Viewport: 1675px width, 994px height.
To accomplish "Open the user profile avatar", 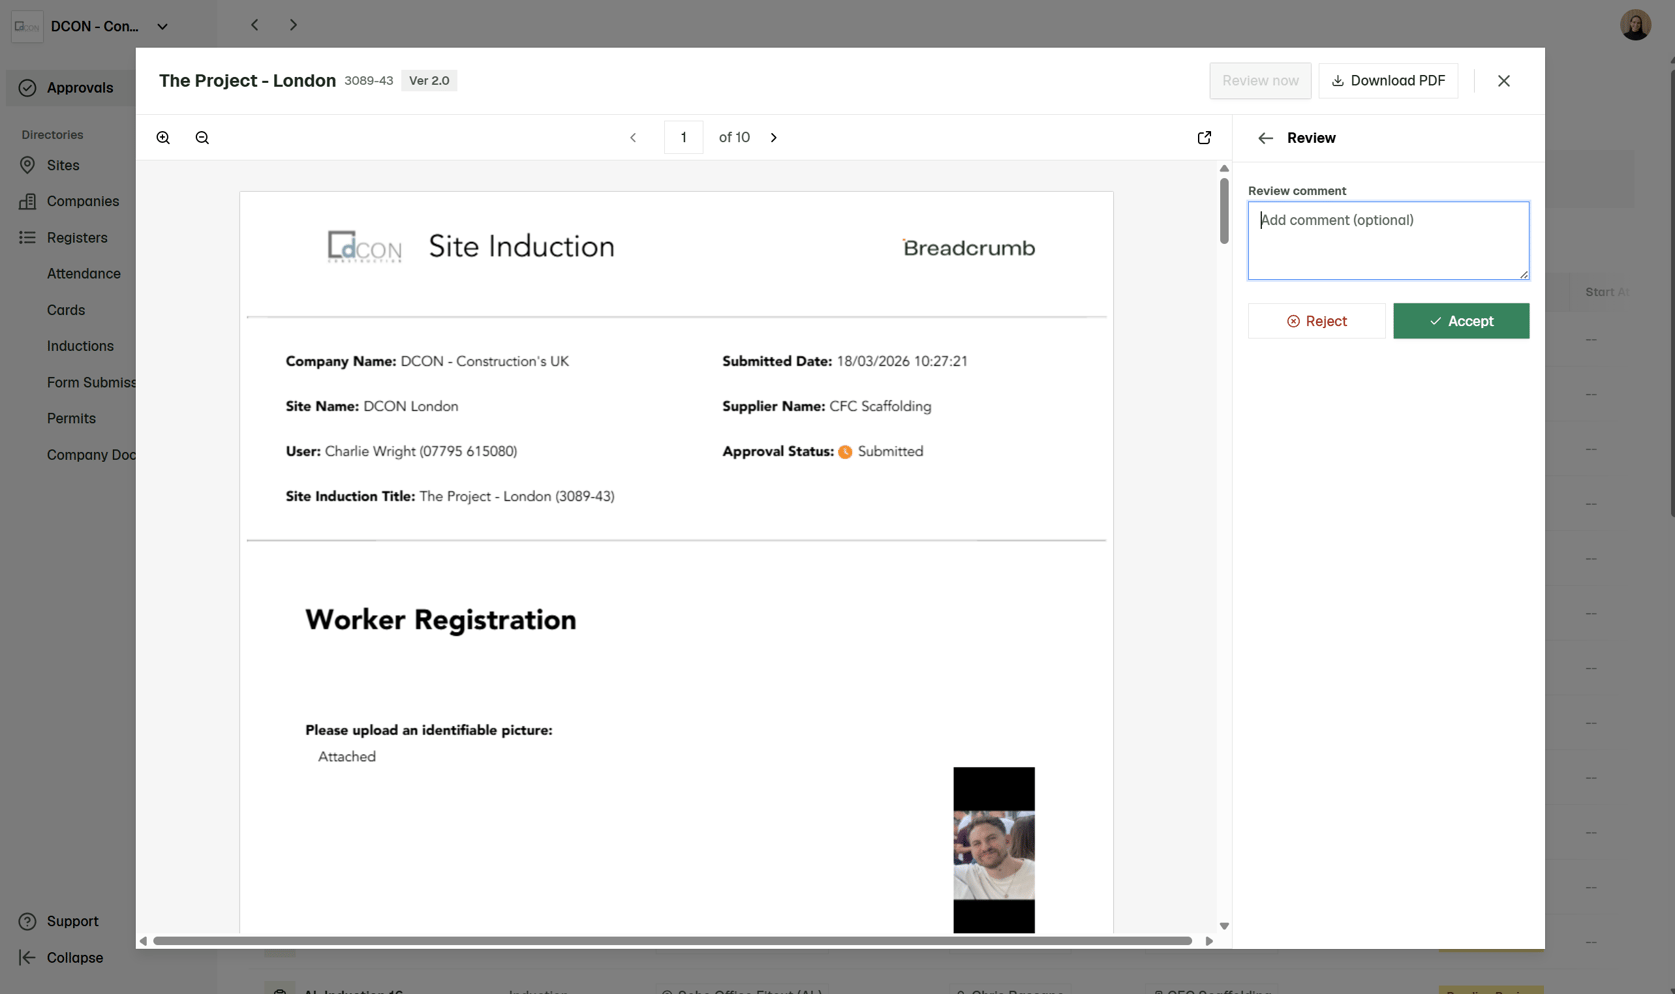I will 1635,25.
